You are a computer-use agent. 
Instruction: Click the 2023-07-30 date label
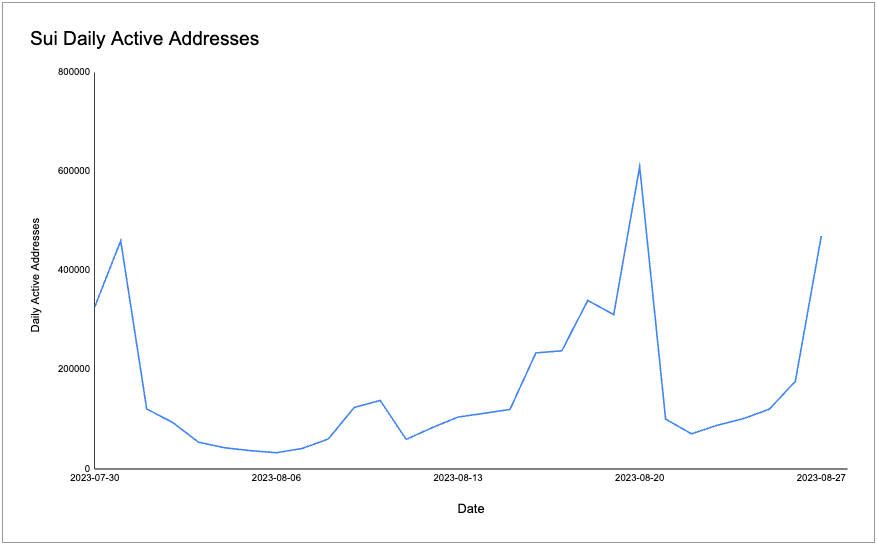coord(95,478)
